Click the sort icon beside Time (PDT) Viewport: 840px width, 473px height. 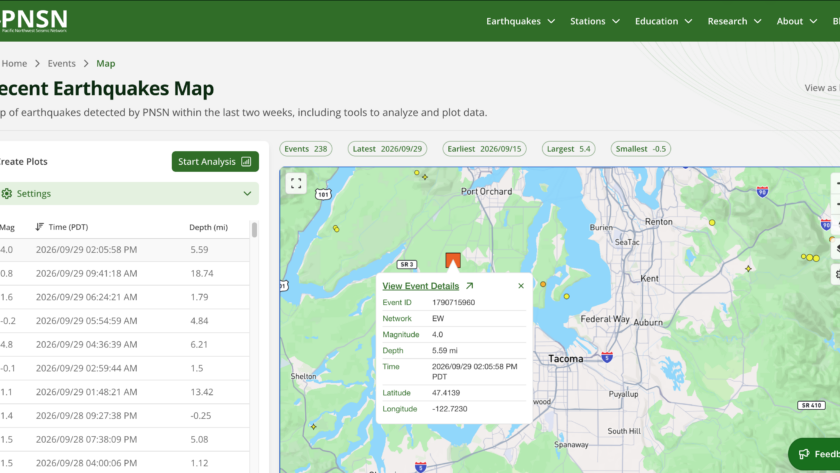tap(39, 227)
